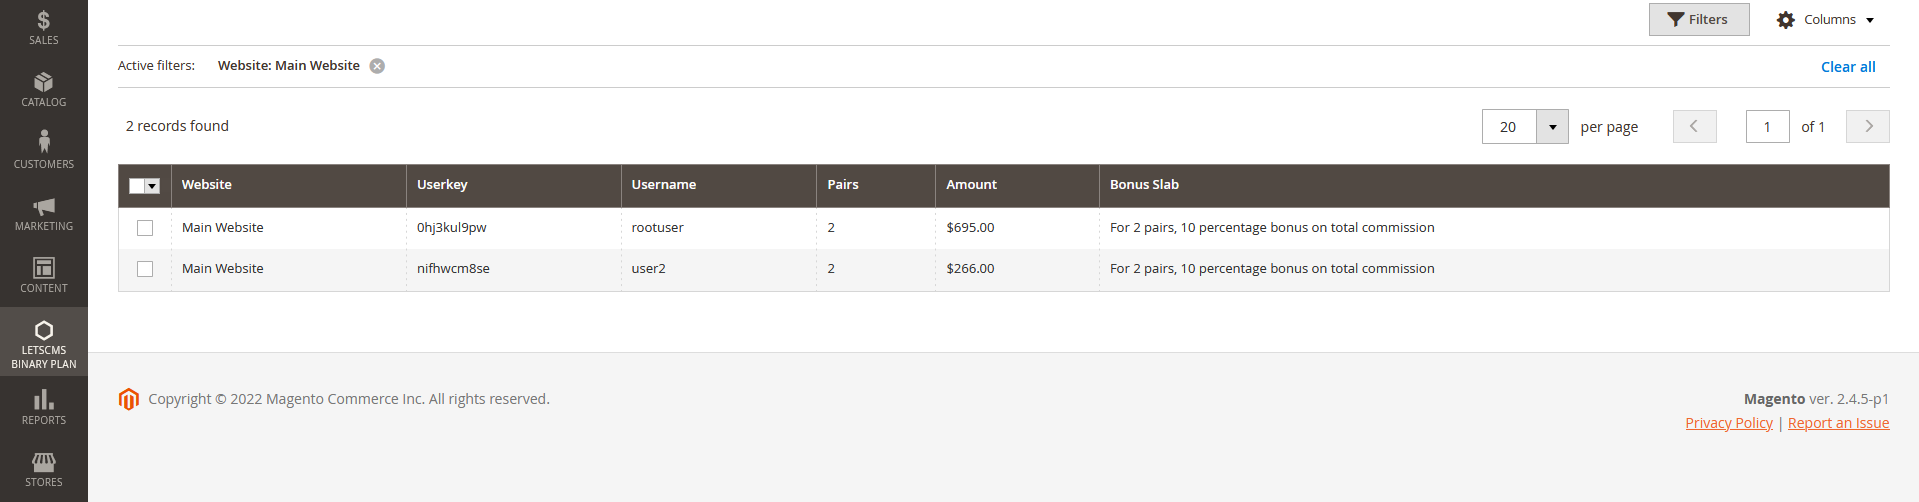Image resolution: width=1919 pixels, height=502 pixels.
Task: Select the rootuser row checkbox
Action: (x=145, y=228)
